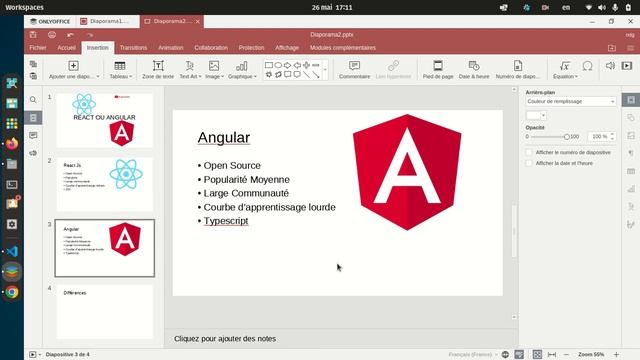The image size is (640, 360).
Task: Check Afficher le numéro de diapositive
Action: point(529,152)
